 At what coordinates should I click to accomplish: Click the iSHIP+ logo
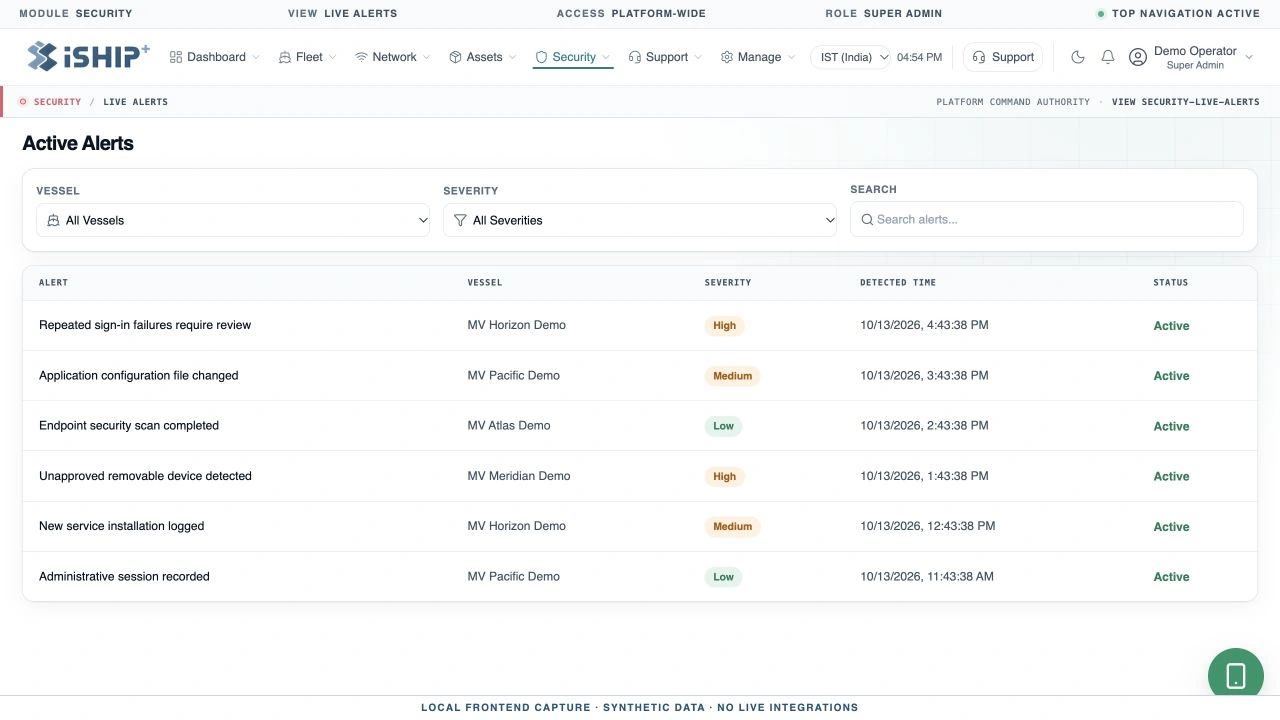(88, 56)
